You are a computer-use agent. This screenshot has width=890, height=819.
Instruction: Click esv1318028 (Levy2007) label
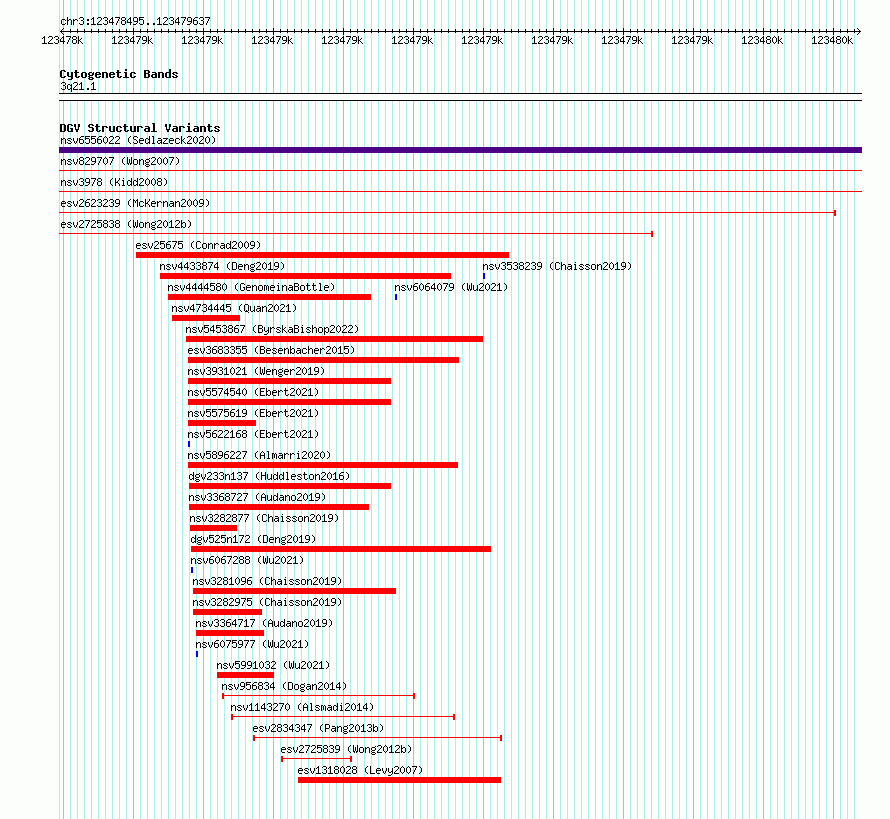tap(360, 770)
